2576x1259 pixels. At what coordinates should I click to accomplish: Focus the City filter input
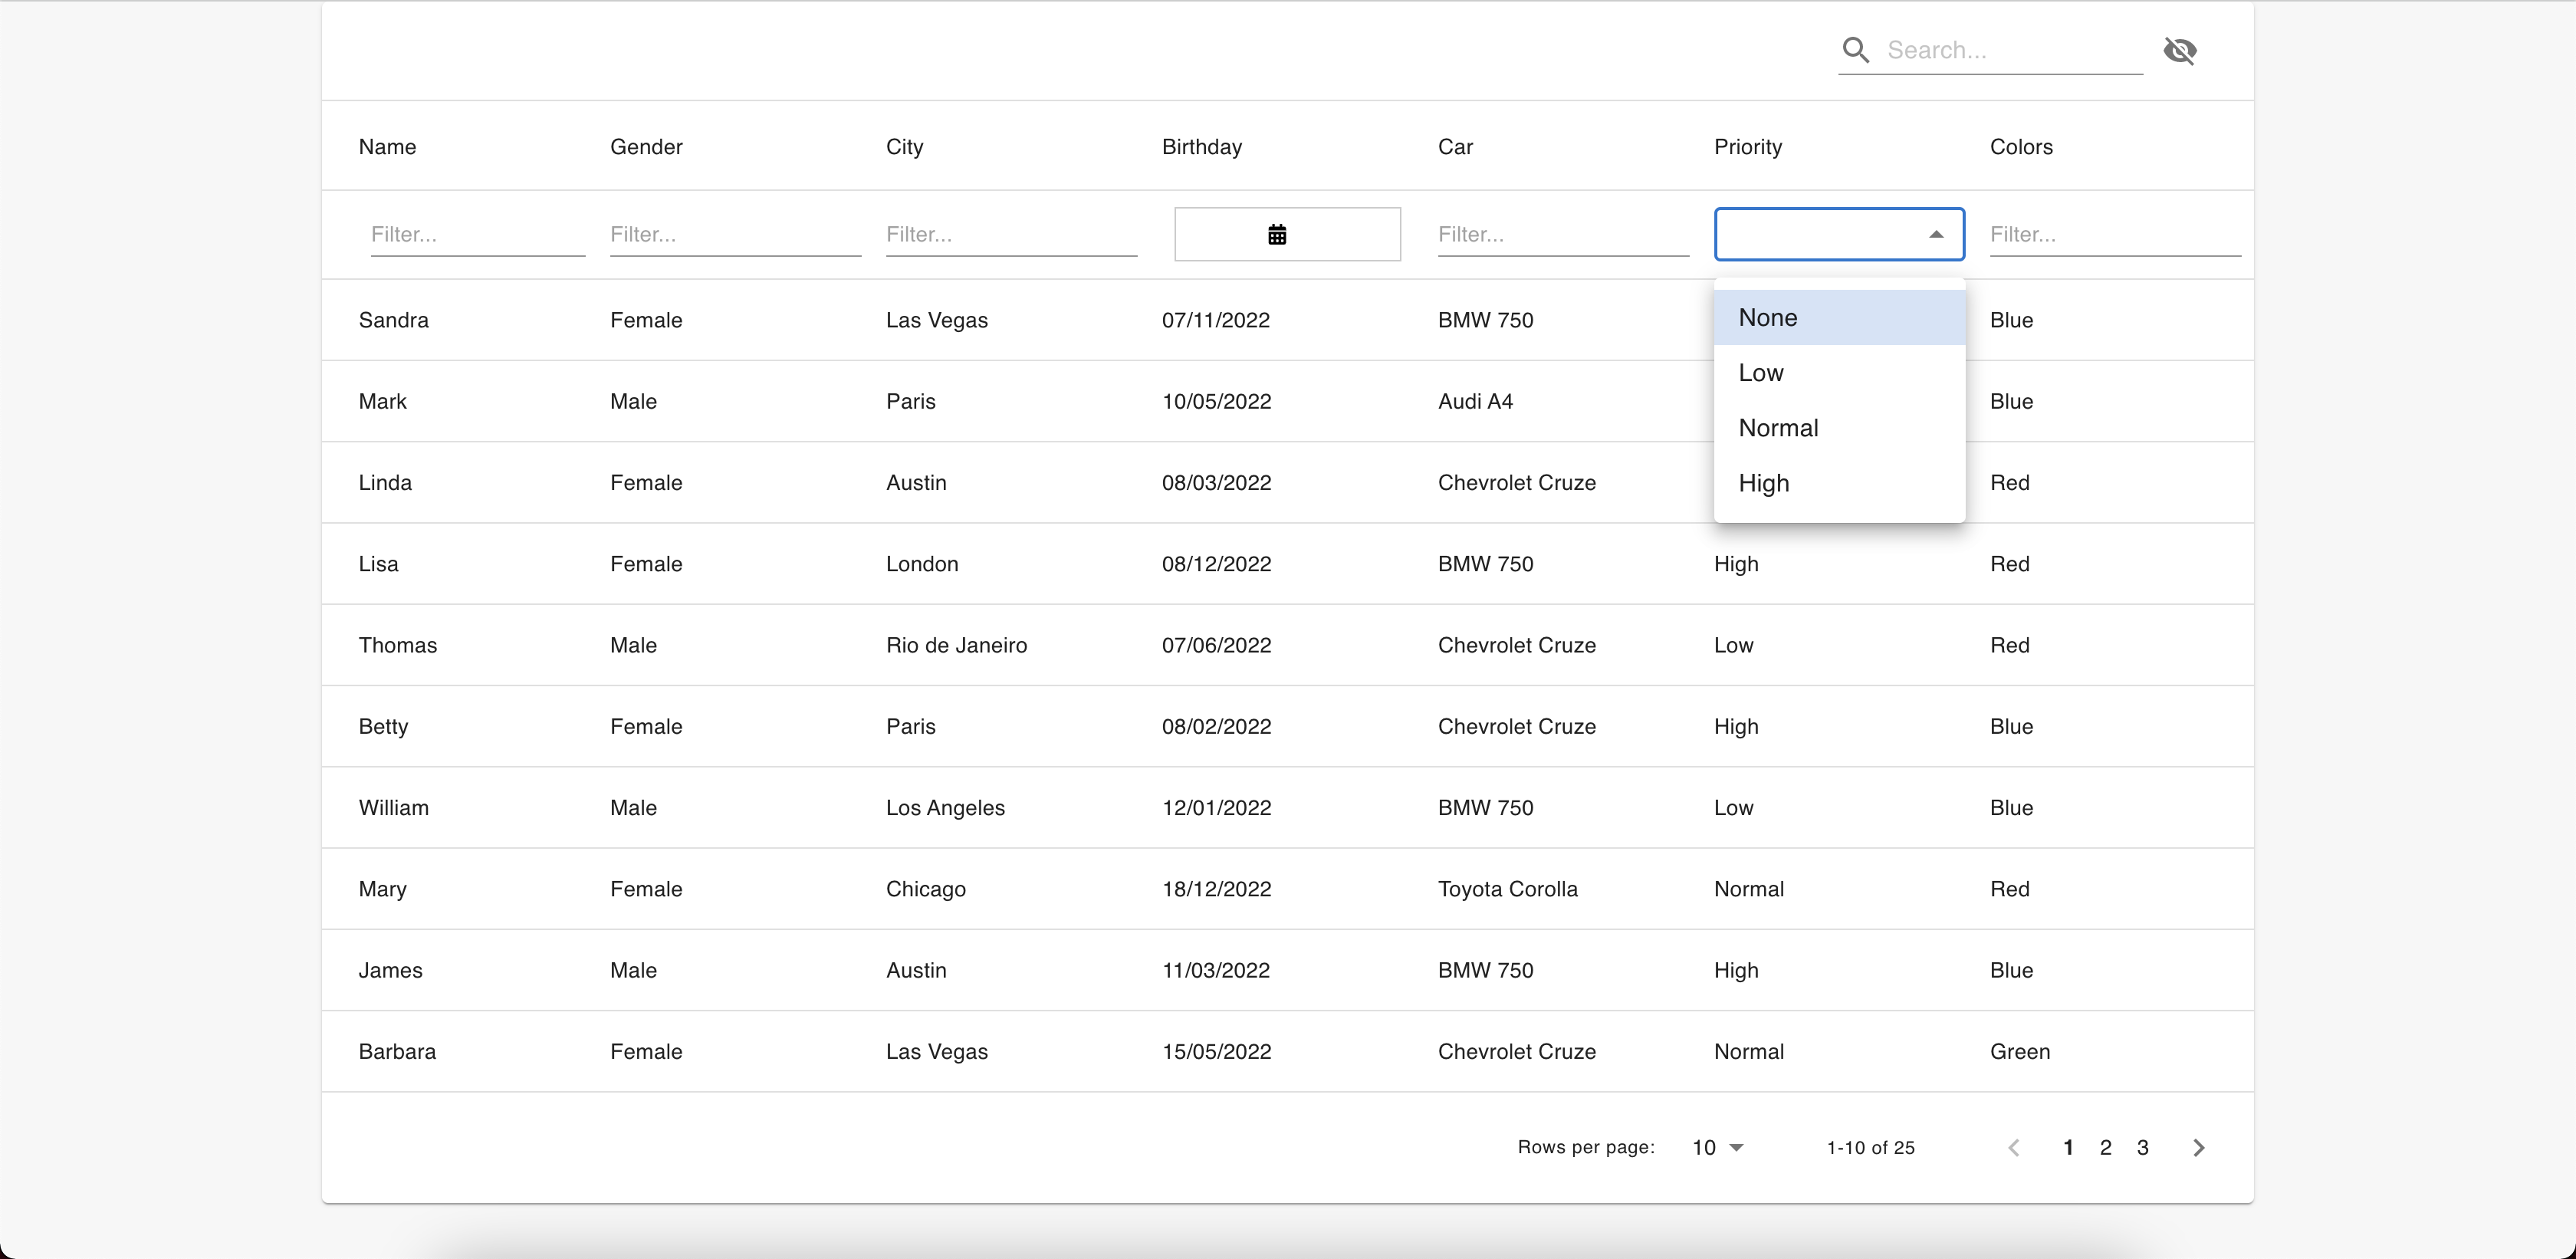[1010, 235]
